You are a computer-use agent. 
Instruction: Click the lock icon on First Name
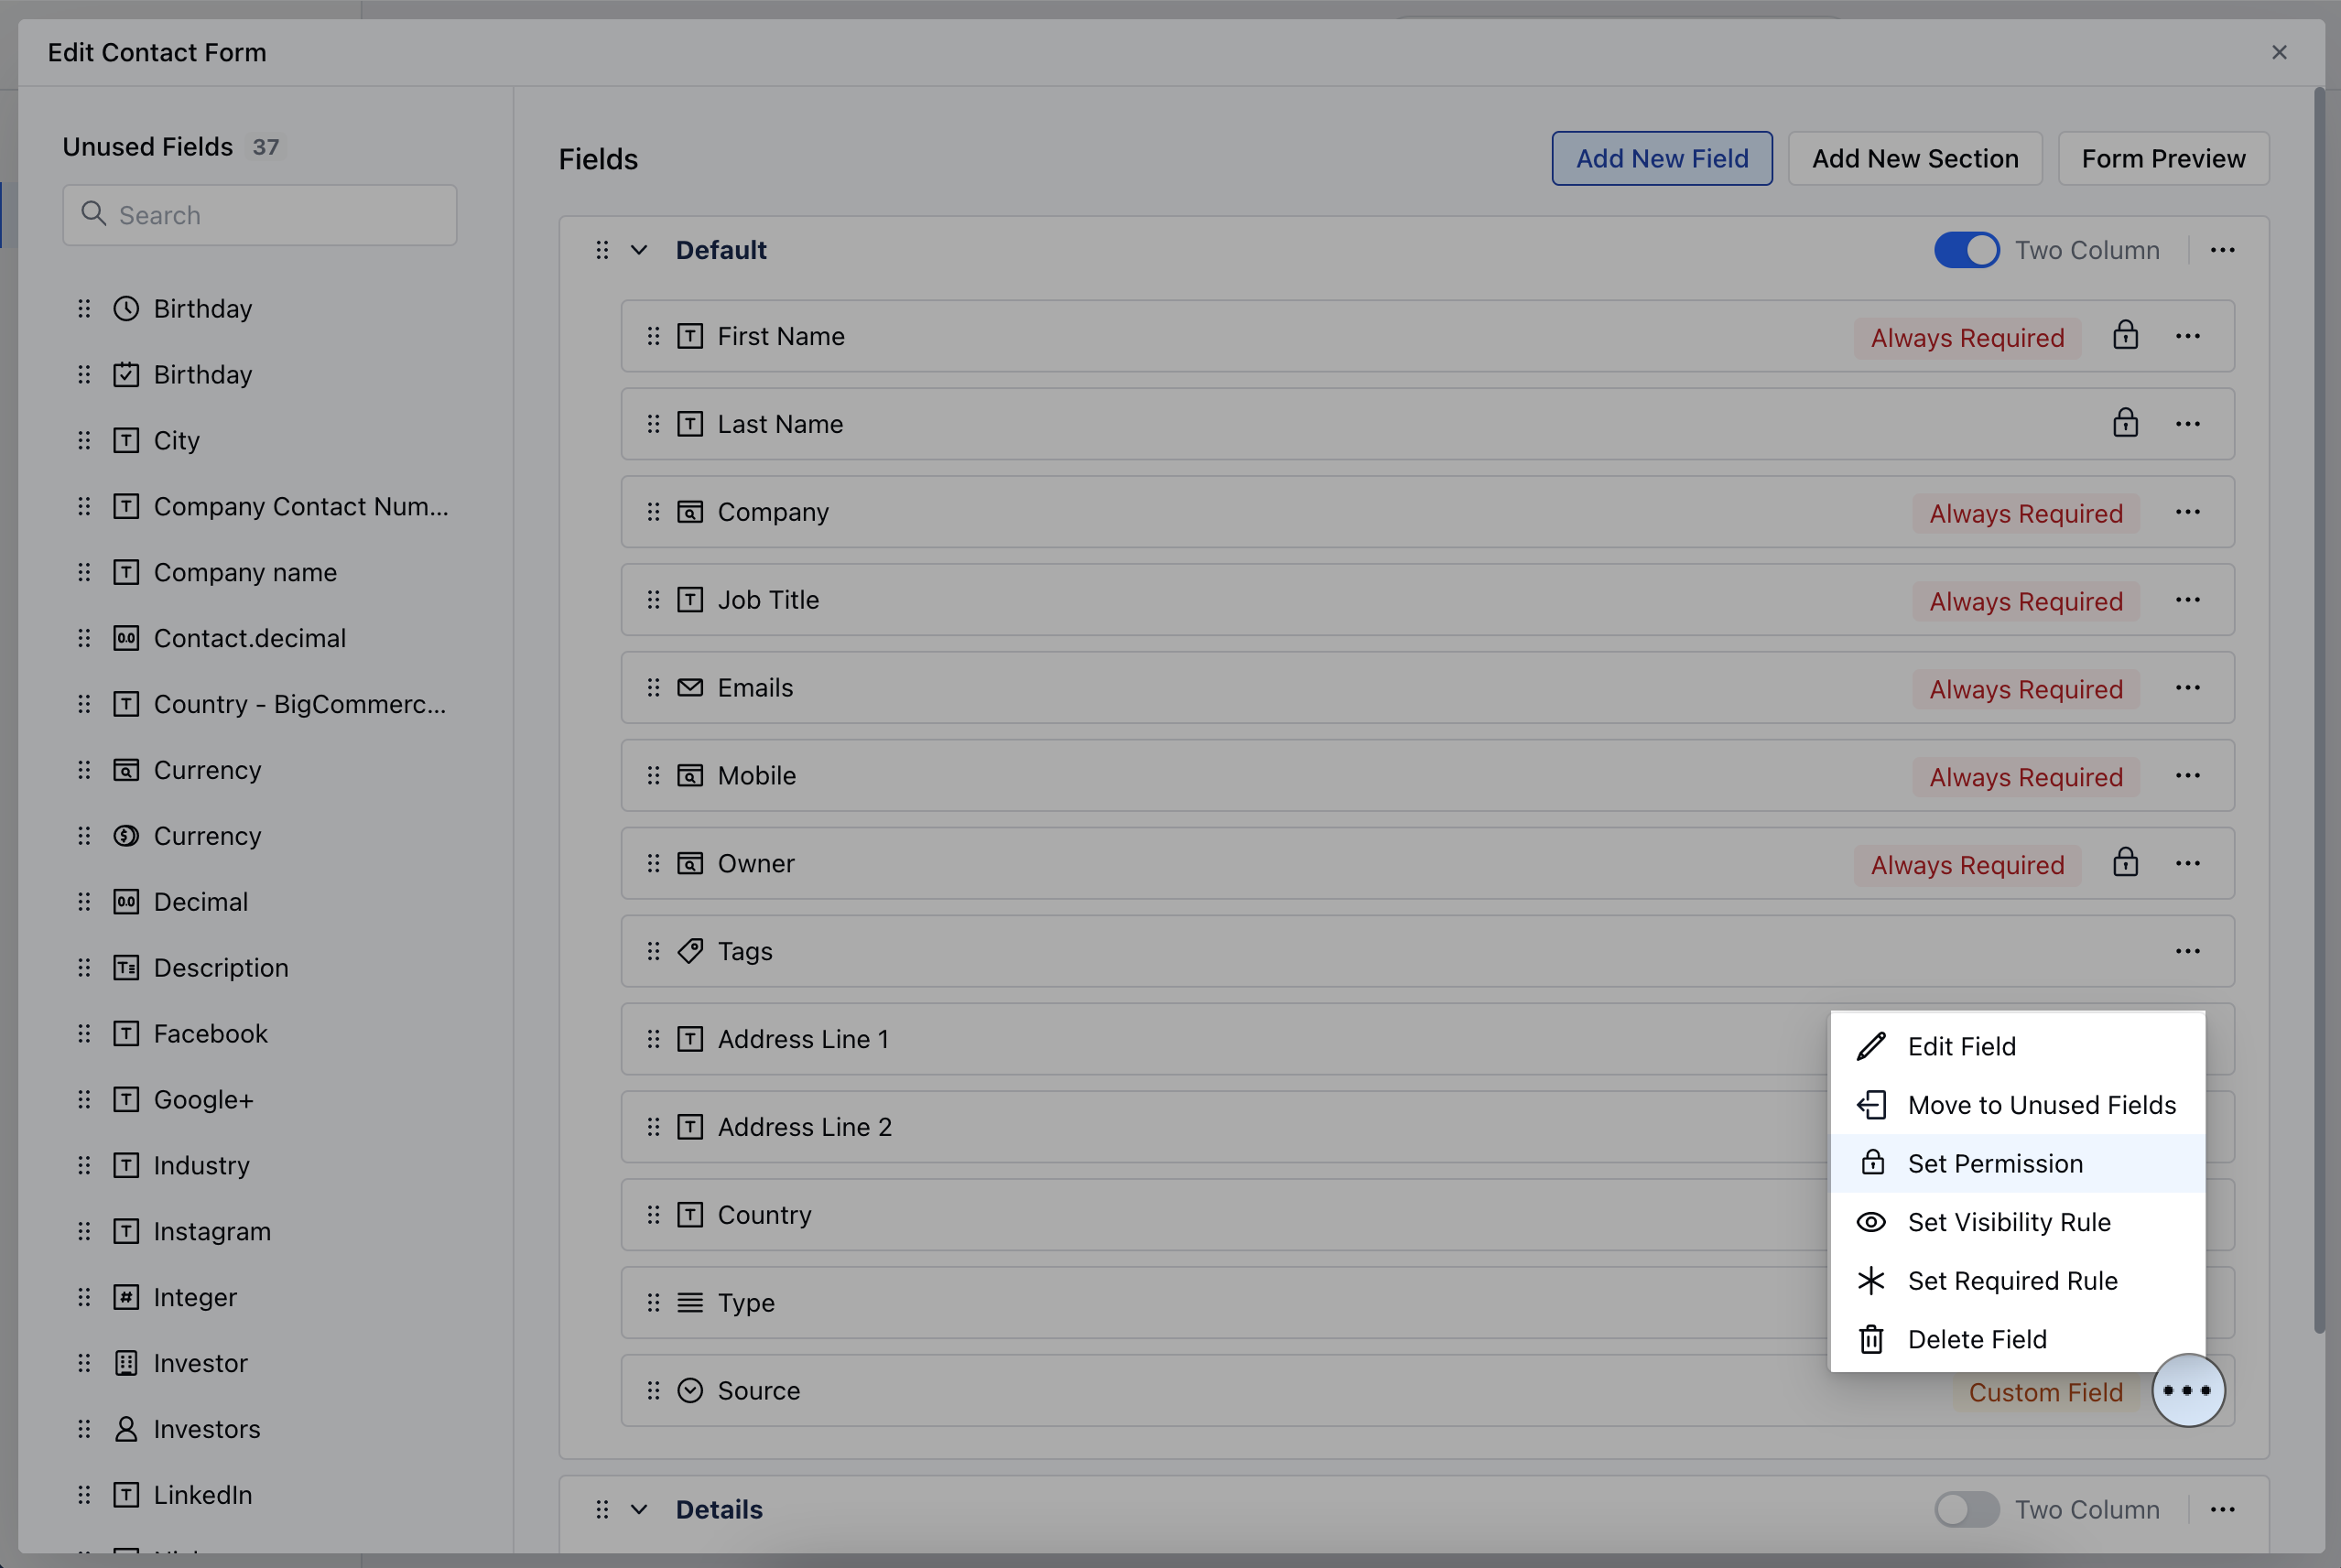[2125, 335]
